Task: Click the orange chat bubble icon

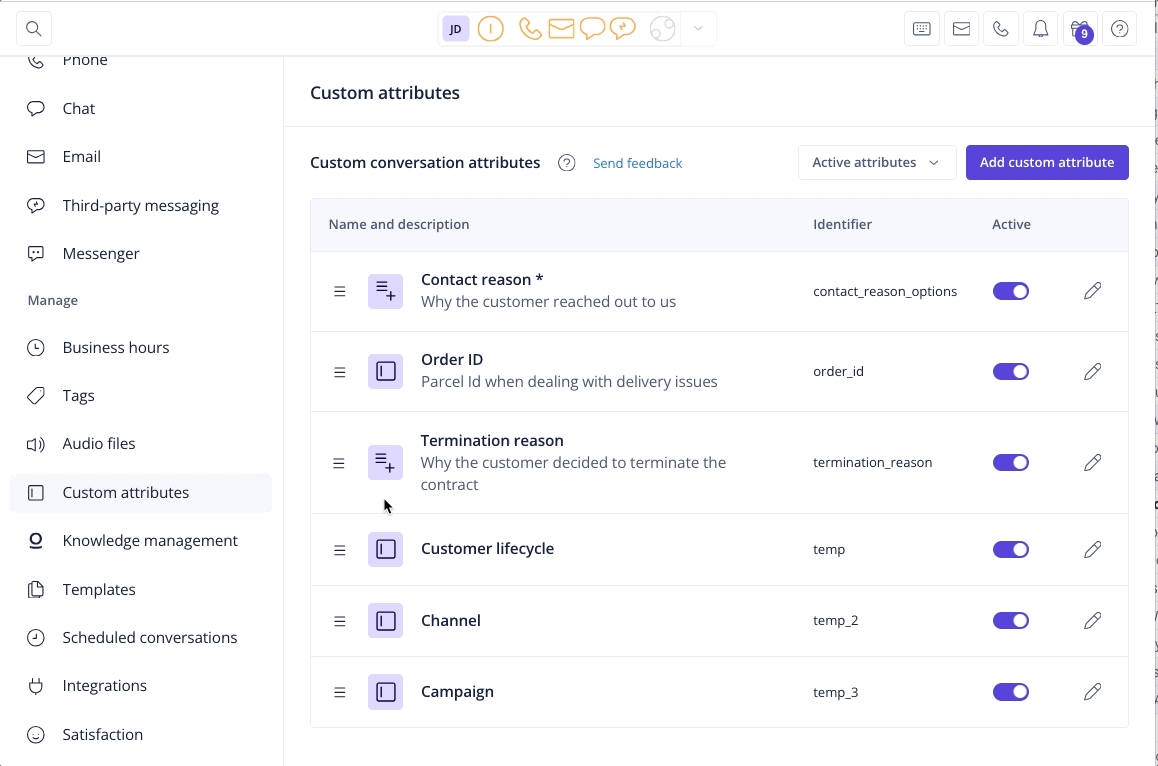Action: (x=592, y=29)
